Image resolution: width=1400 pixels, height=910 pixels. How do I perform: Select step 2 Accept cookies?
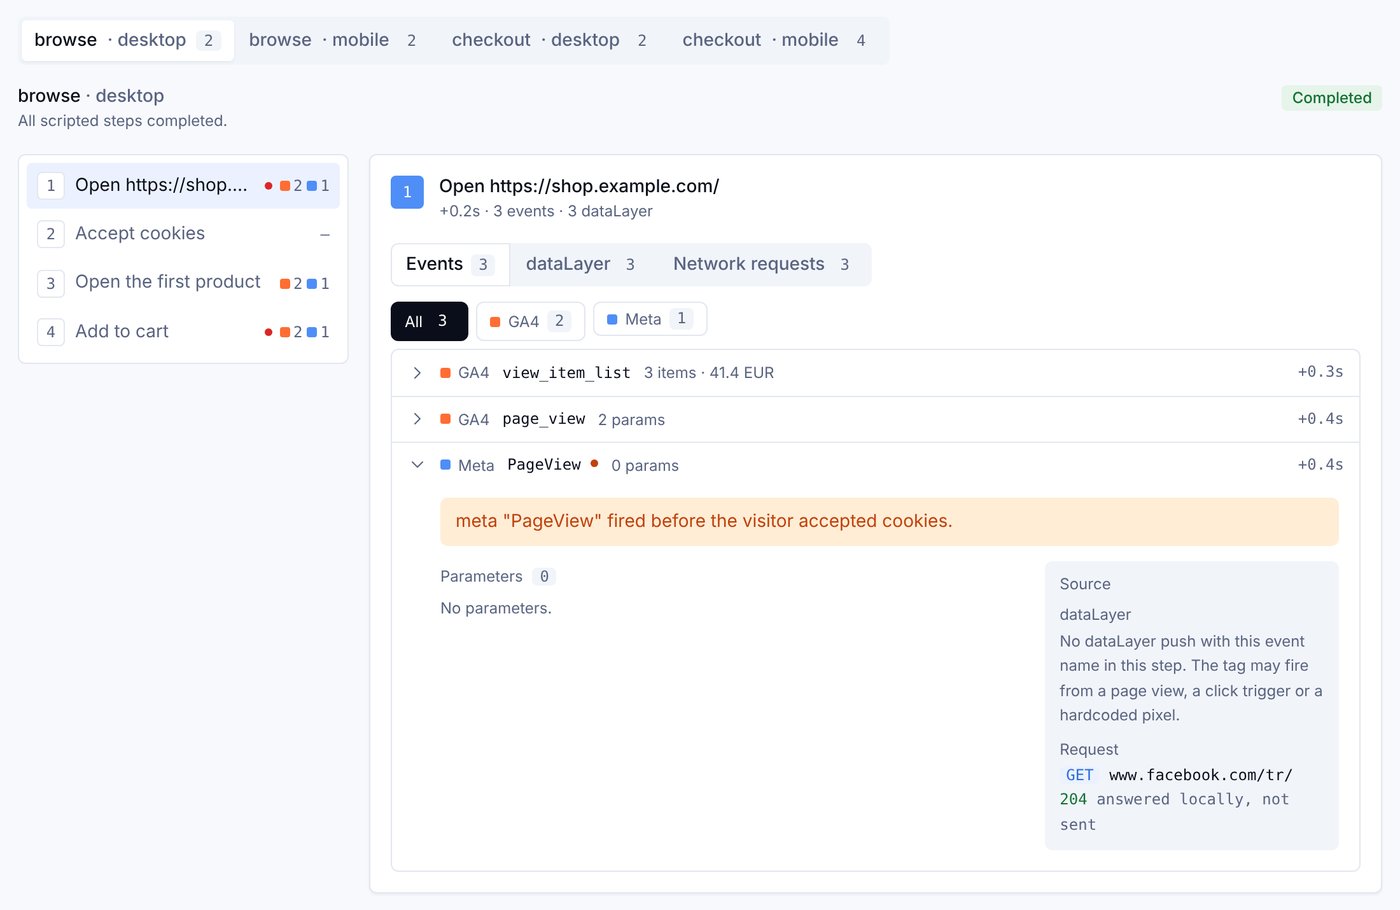coord(183,234)
